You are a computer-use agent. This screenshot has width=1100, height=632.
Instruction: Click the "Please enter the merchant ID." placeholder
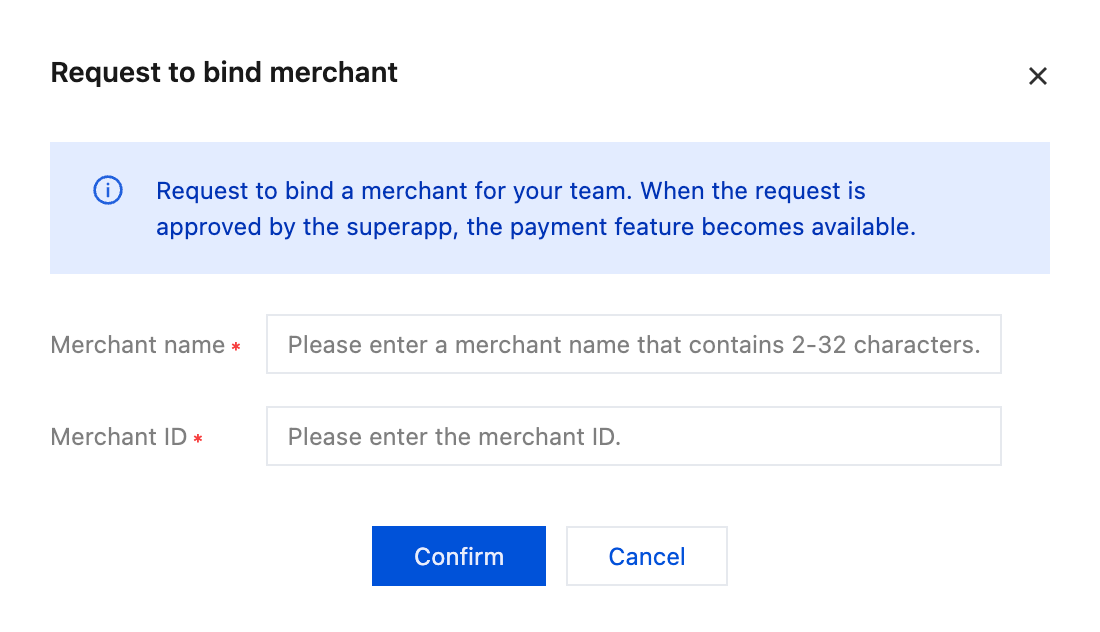click(x=454, y=437)
